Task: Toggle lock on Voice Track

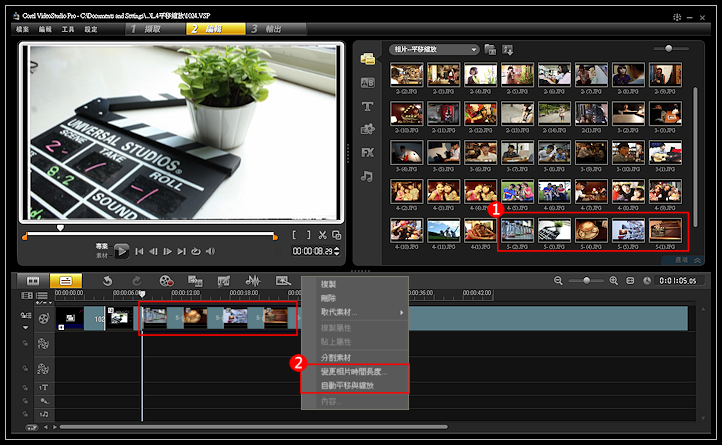Action: pyautogui.click(x=25, y=401)
